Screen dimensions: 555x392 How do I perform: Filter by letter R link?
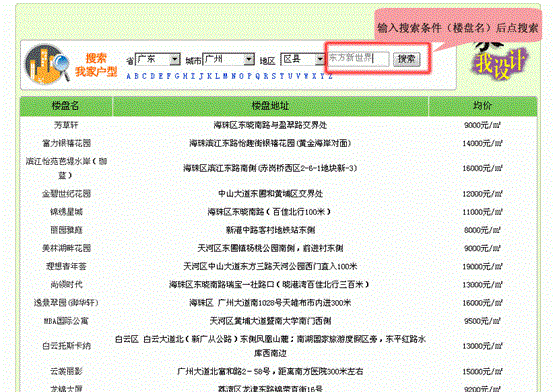[x=266, y=76]
